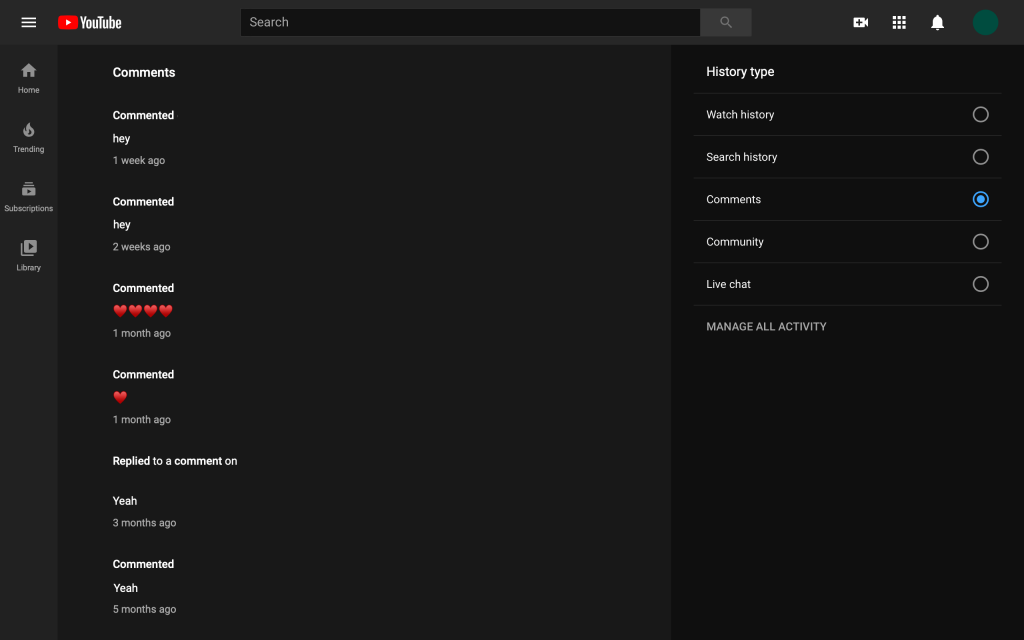Open the create video camera icon
This screenshot has width=1024, height=640.
861,22
